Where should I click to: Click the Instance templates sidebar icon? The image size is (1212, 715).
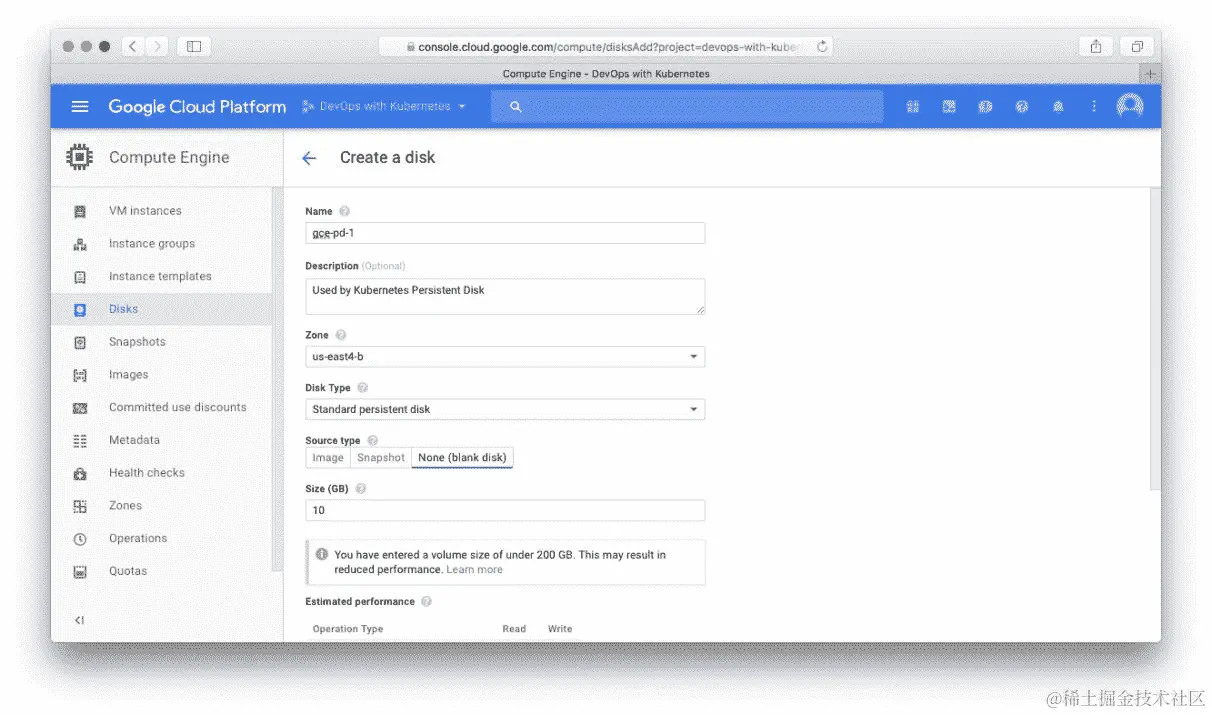tap(80, 277)
